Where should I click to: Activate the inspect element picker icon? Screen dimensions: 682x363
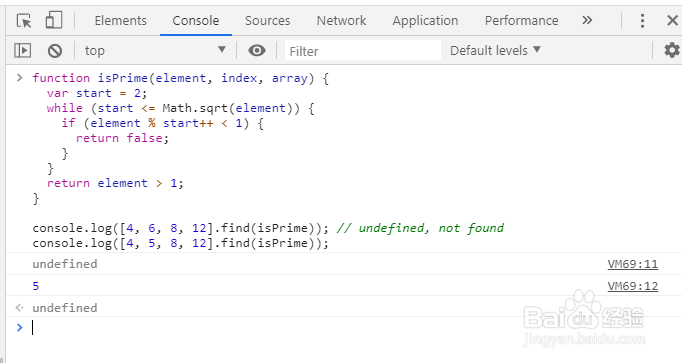24,20
